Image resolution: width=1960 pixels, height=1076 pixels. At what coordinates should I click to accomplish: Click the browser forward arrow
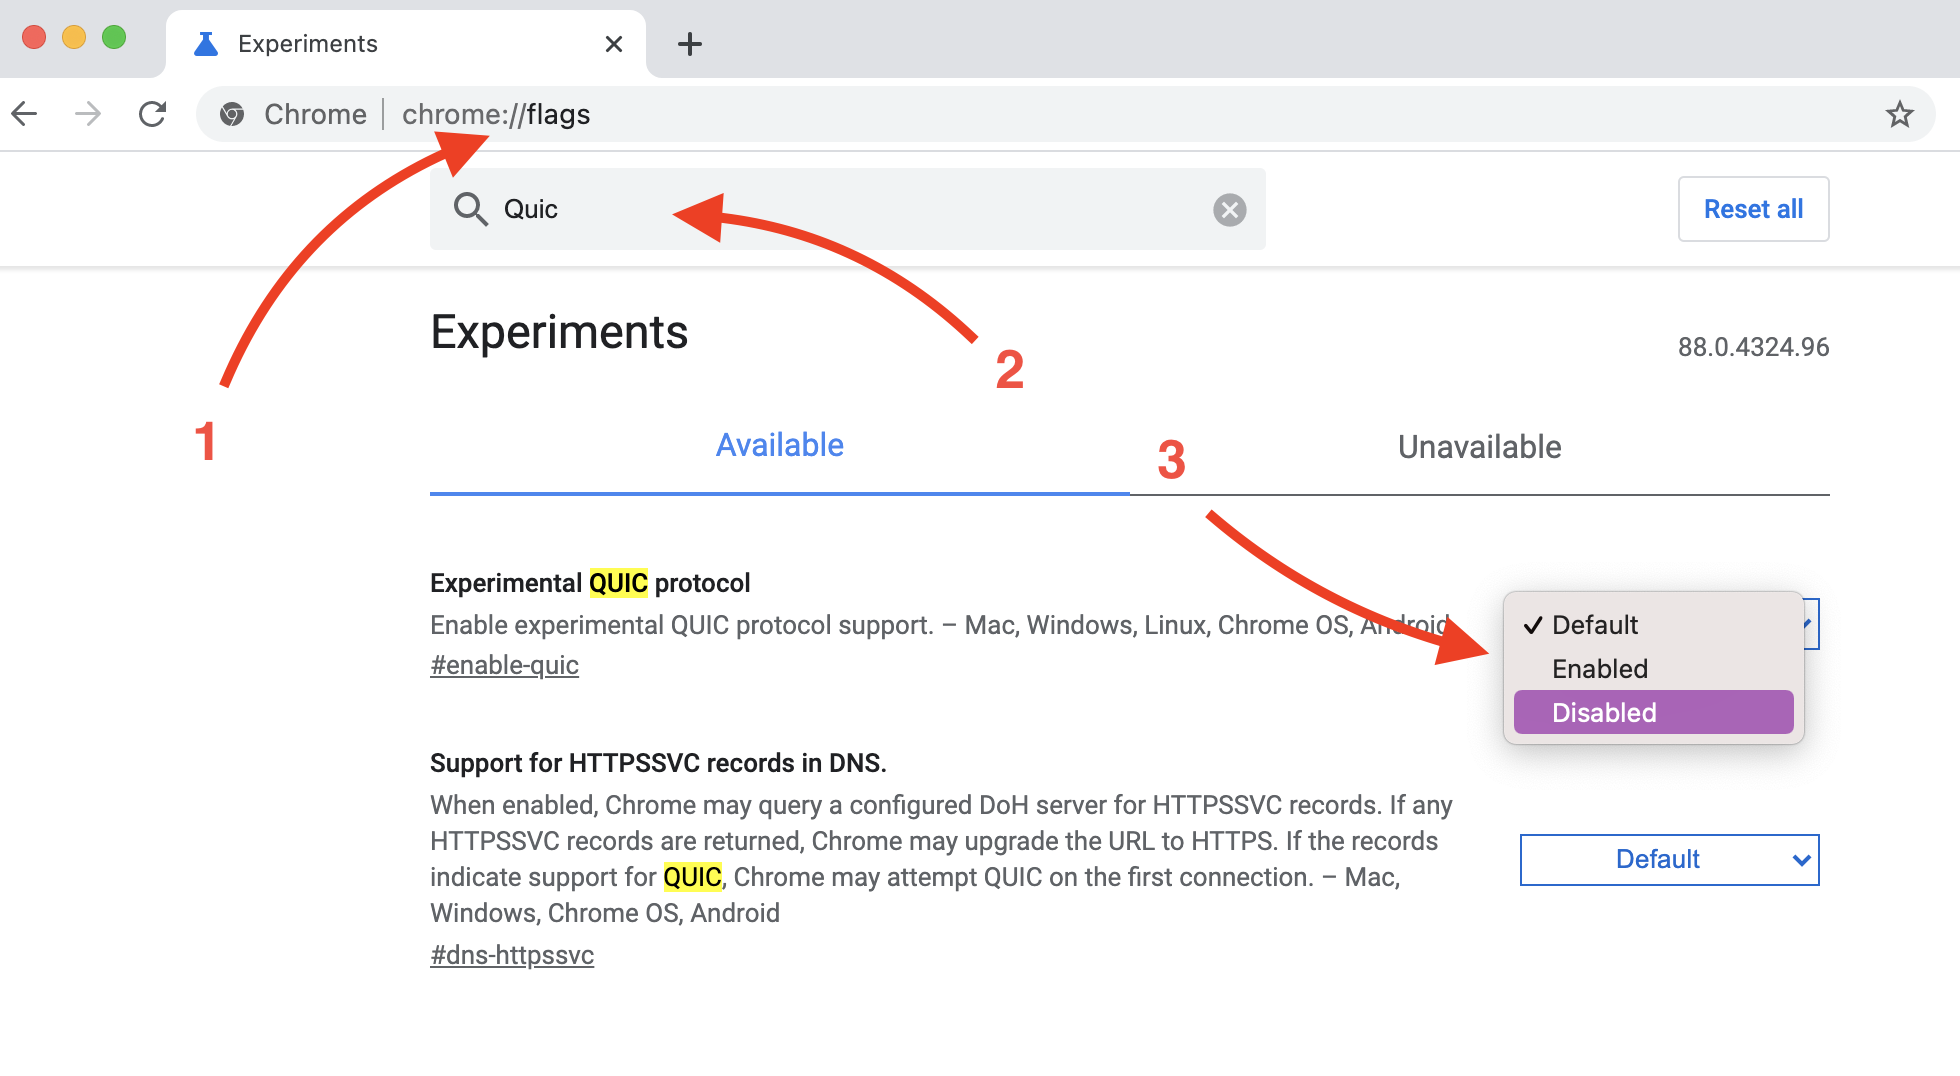pyautogui.click(x=88, y=114)
